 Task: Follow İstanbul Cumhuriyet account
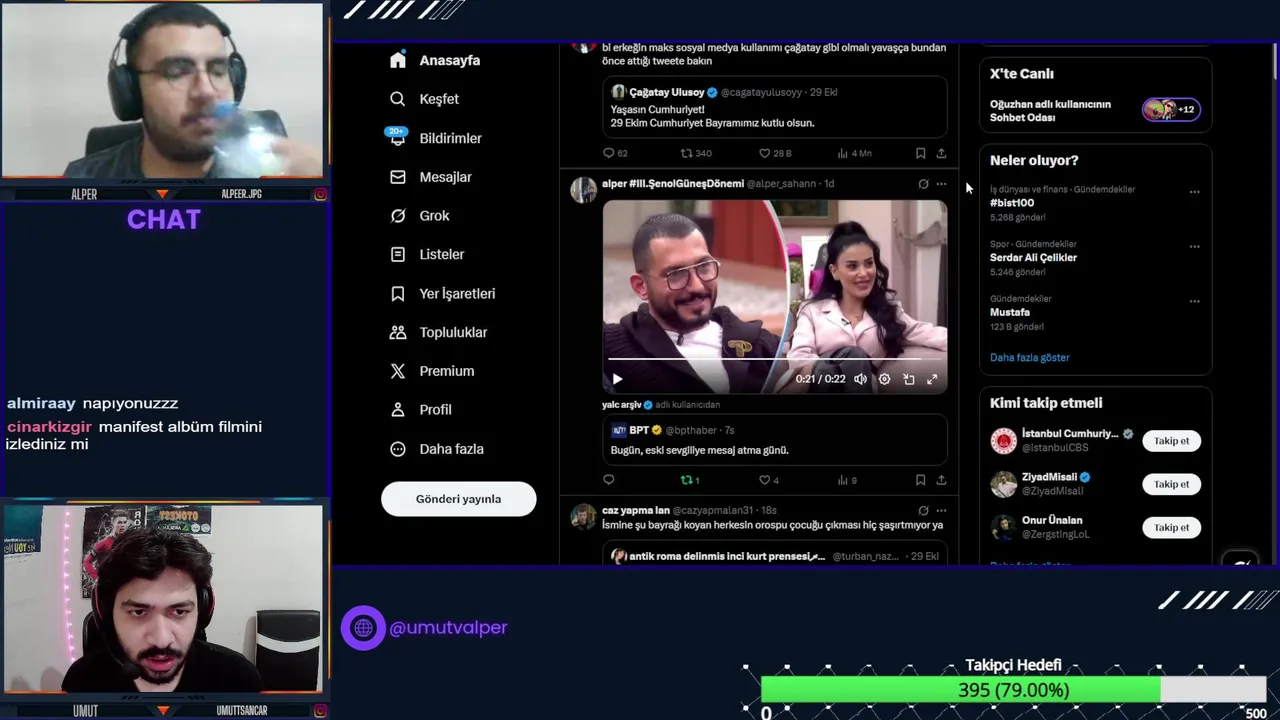coord(1171,441)
